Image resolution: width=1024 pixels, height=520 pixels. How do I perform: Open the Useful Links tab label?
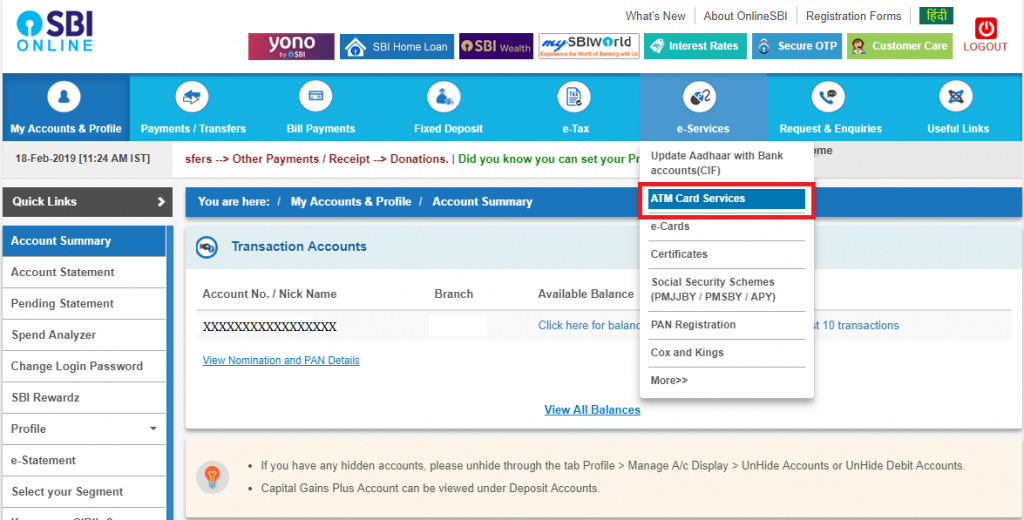tap(958, 129)
